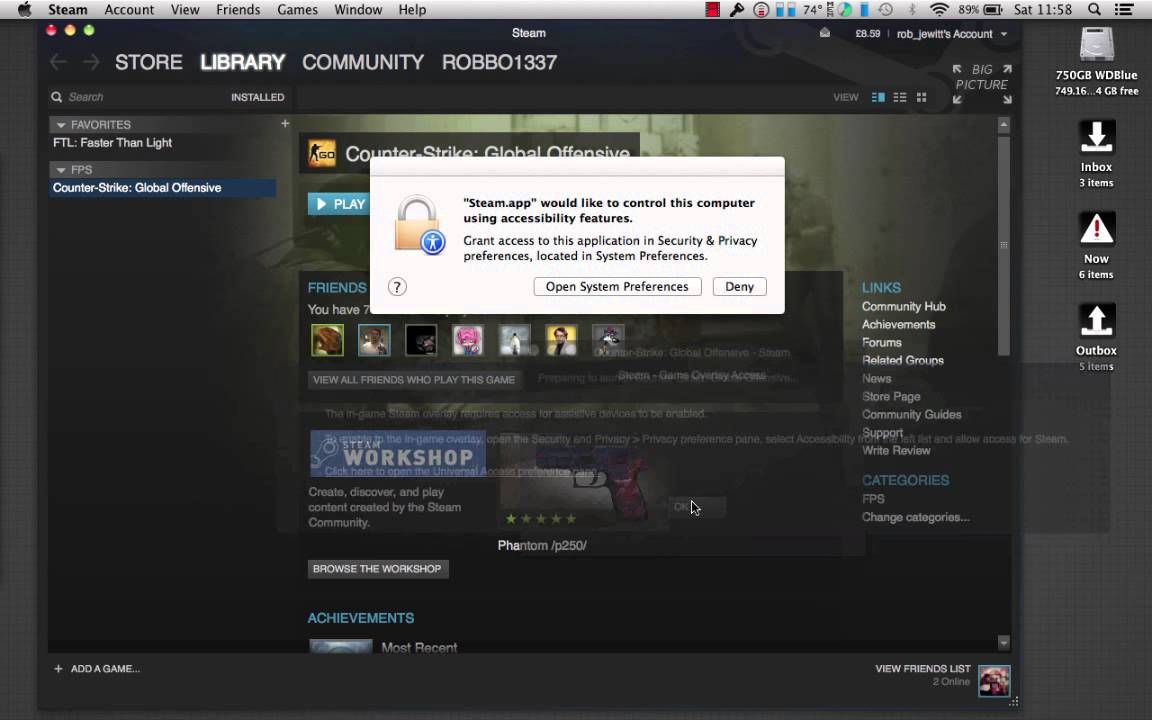Open the help question mark in dialog

click(x=397, y=287)
